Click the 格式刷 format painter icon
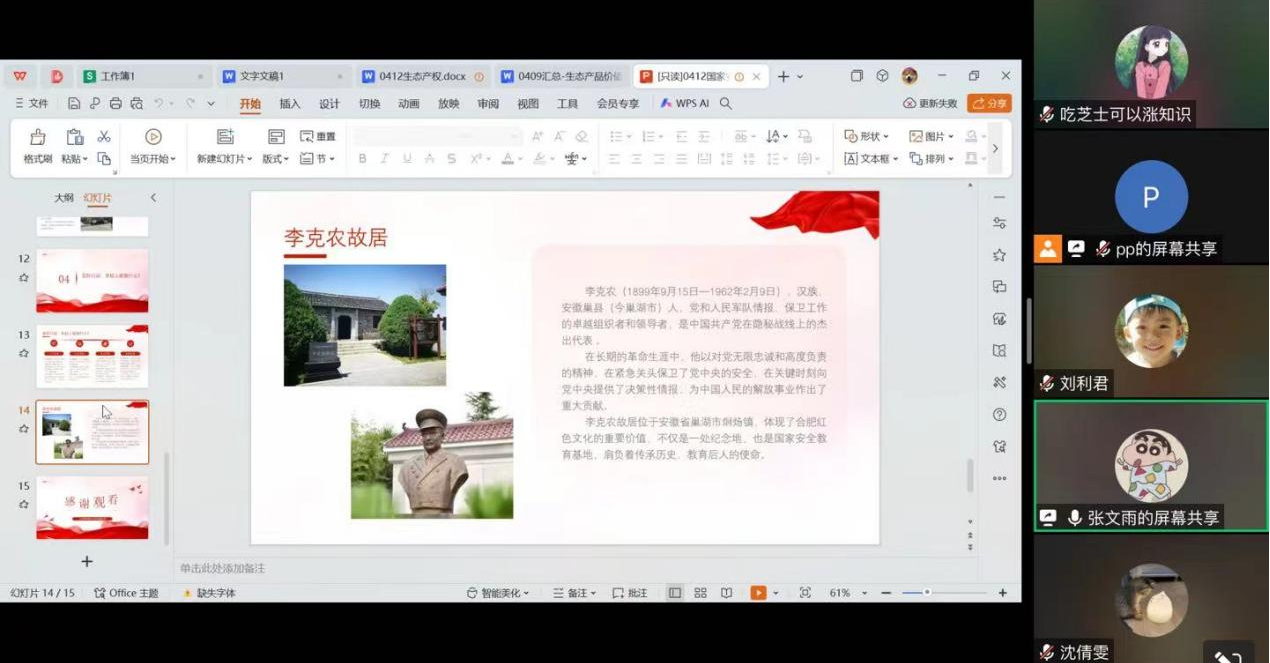The image size is (1270, 663). (x=38, y=137)
